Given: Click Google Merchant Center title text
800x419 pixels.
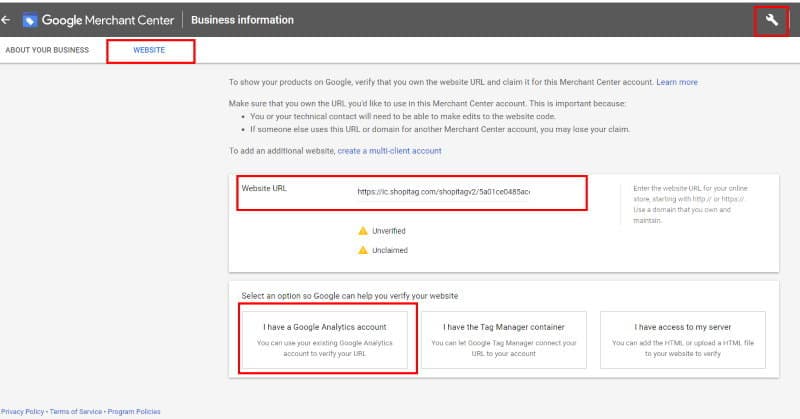Looking at the screenshot, I should pos(108,20).
